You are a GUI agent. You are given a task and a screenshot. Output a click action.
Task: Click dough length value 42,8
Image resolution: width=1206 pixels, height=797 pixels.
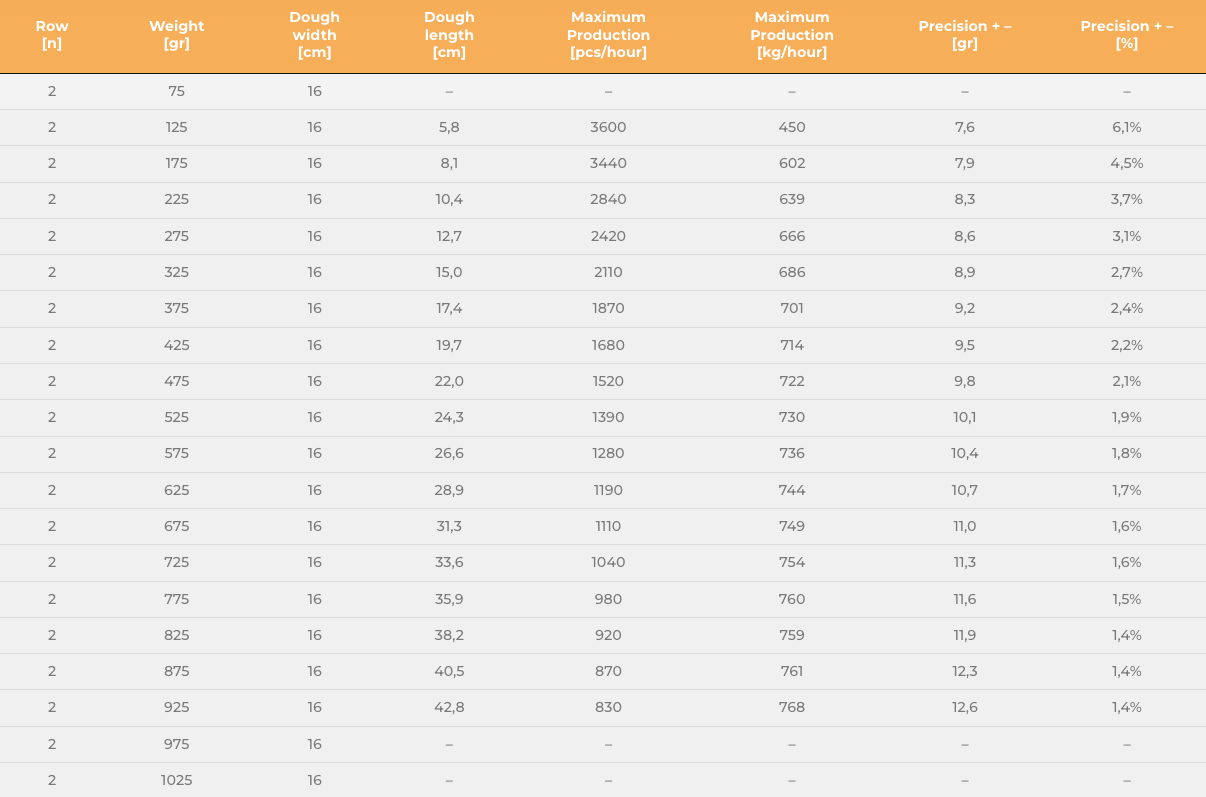[449, 707]
